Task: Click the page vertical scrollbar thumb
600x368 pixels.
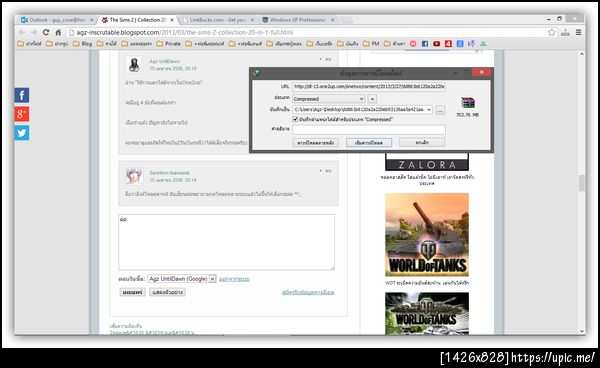Action: 582,183
